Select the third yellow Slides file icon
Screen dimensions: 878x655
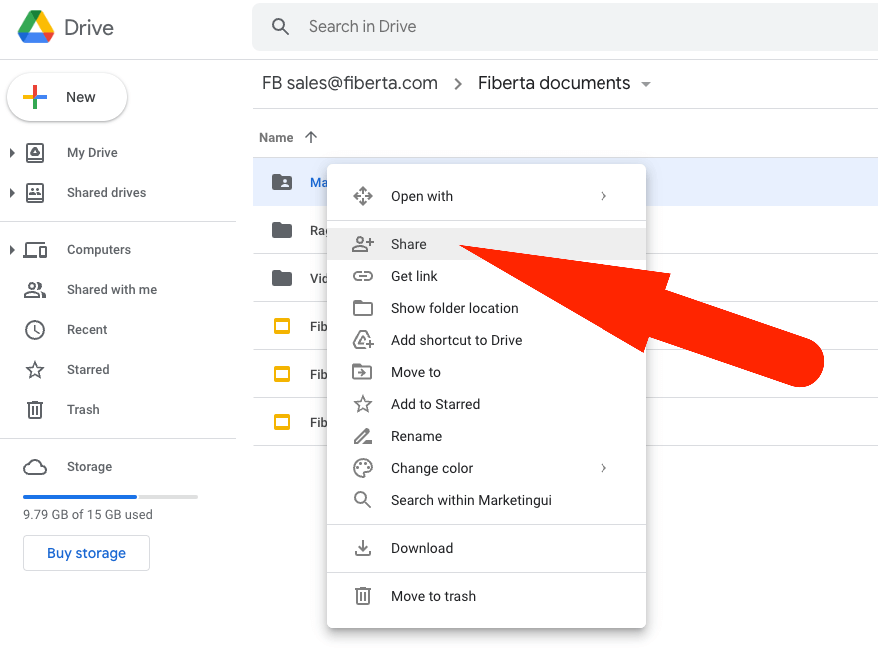282,422
